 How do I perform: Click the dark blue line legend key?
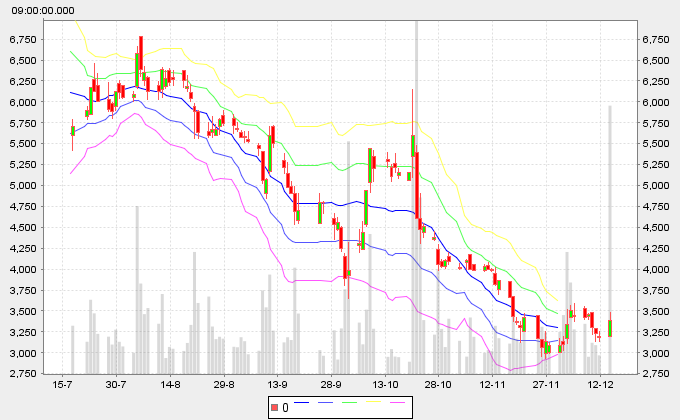click(299, 403)
